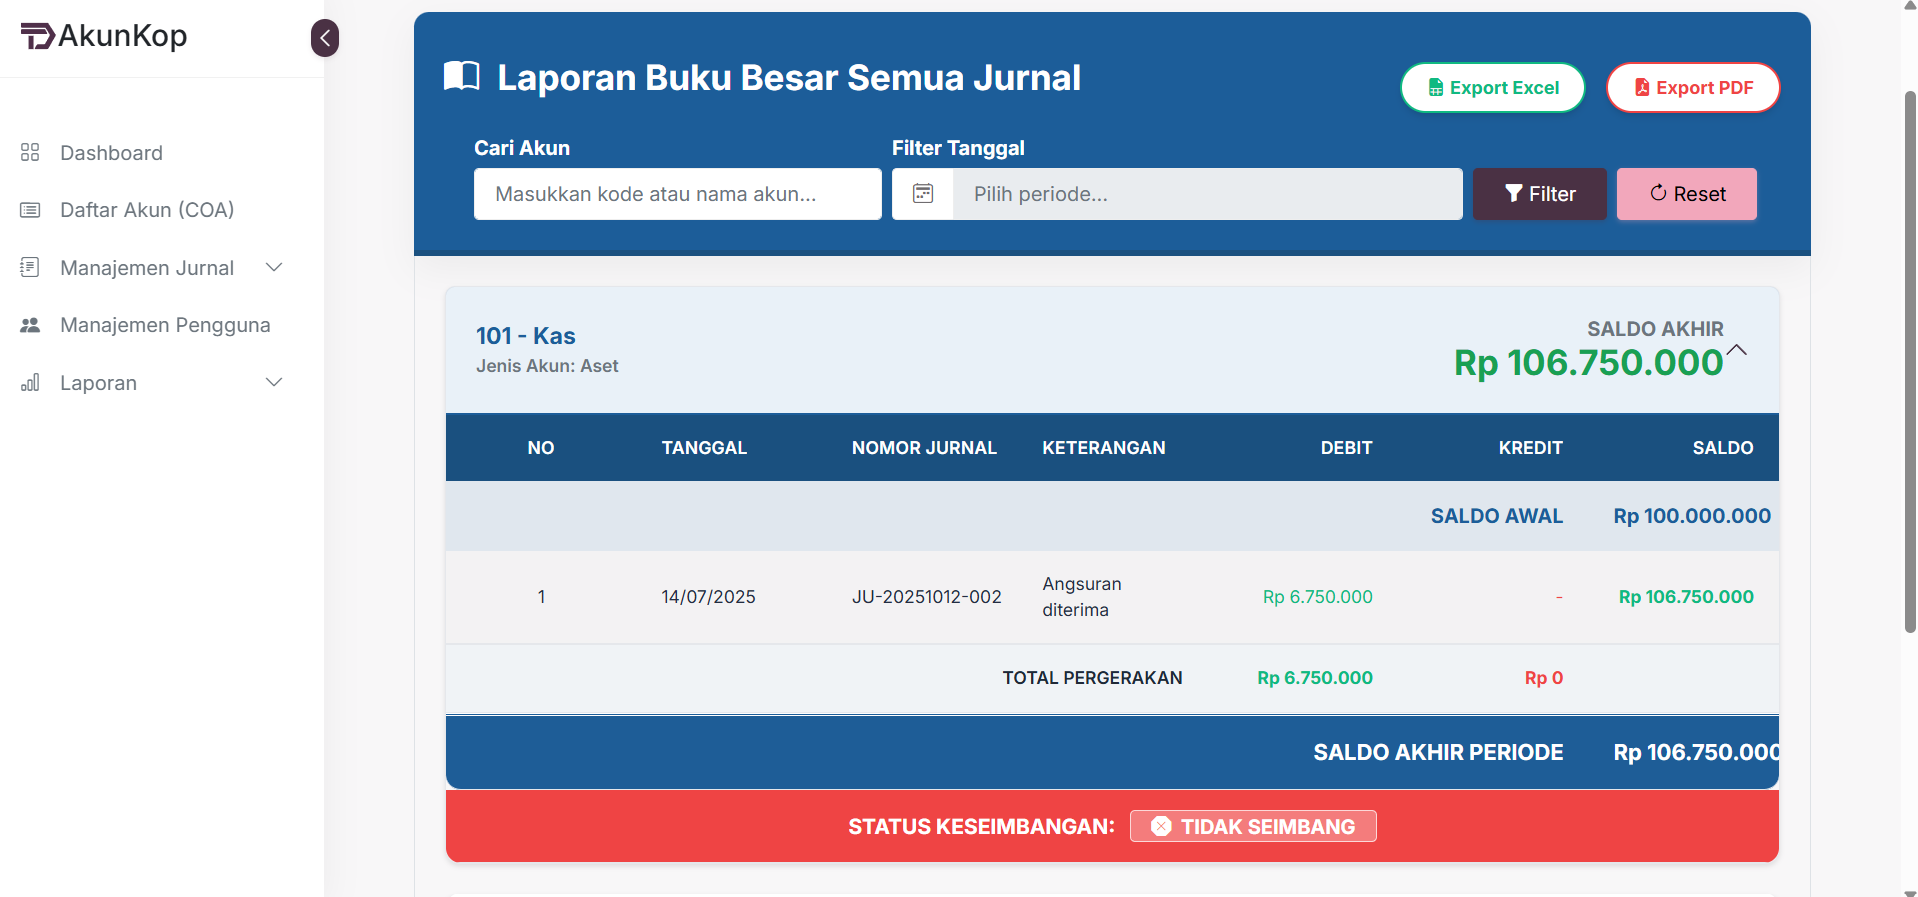Click the TOTAL PERGERAKAN label

(1092, 678)
